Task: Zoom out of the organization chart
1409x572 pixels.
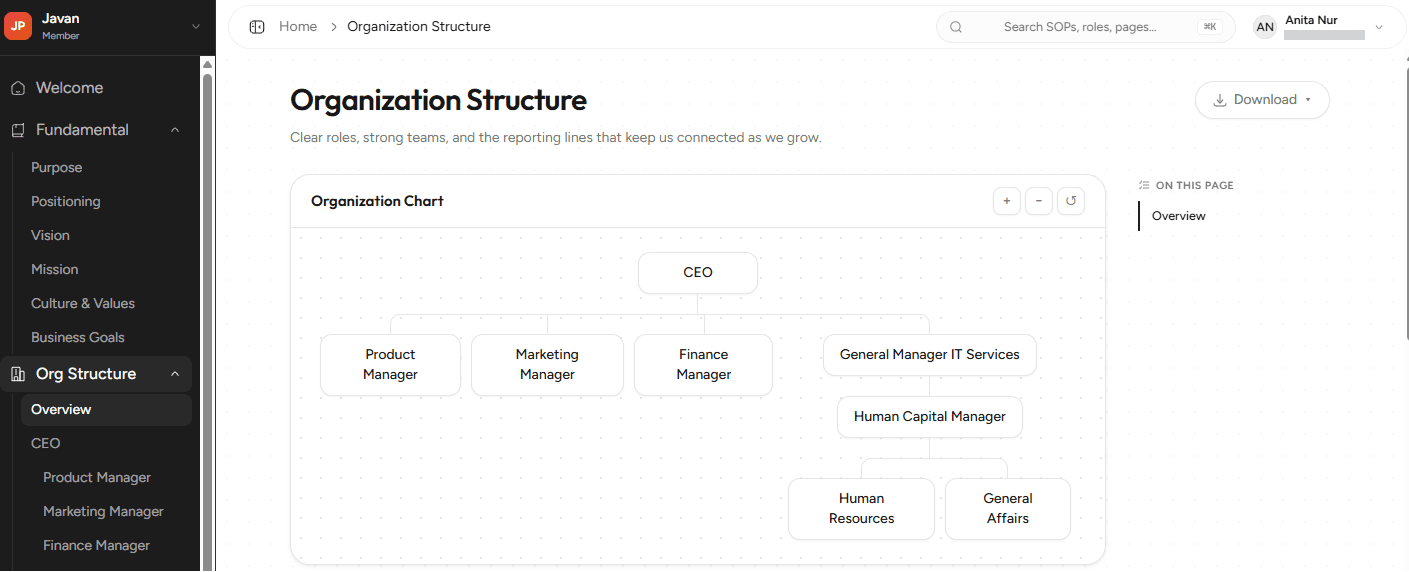Action: (1039, 201)
